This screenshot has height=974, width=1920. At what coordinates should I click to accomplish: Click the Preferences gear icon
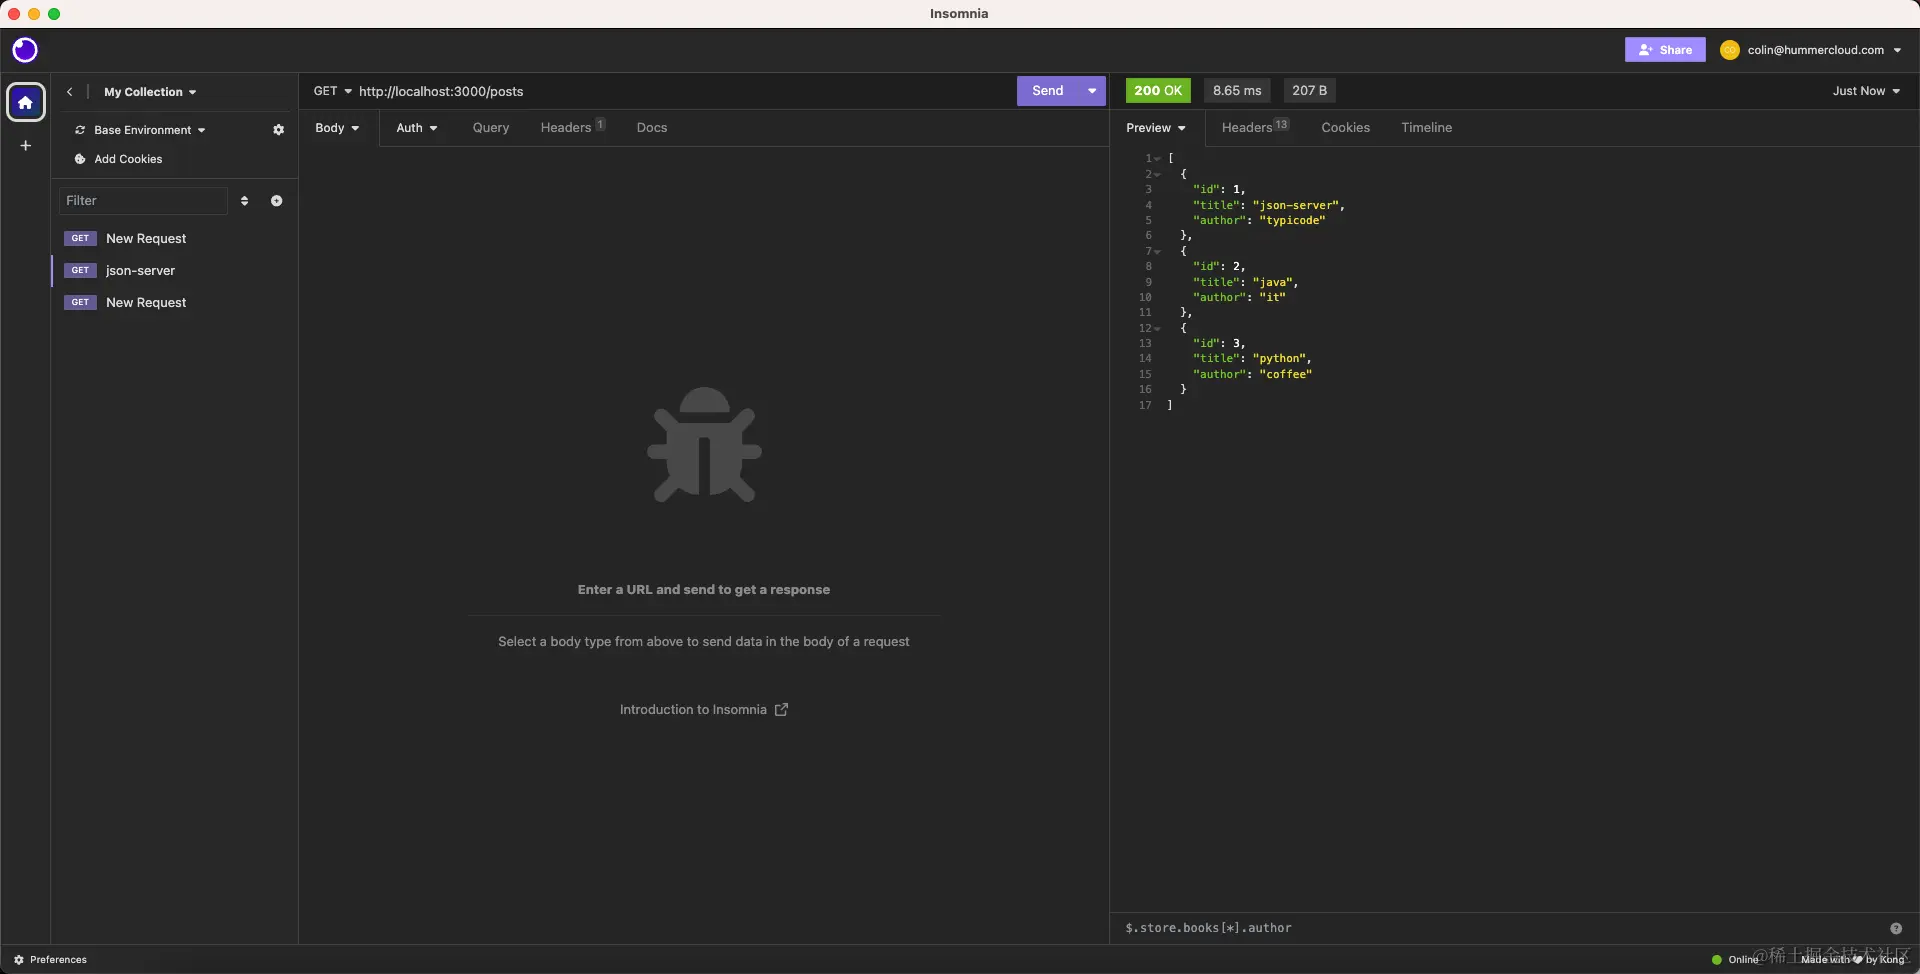(19, 960)
